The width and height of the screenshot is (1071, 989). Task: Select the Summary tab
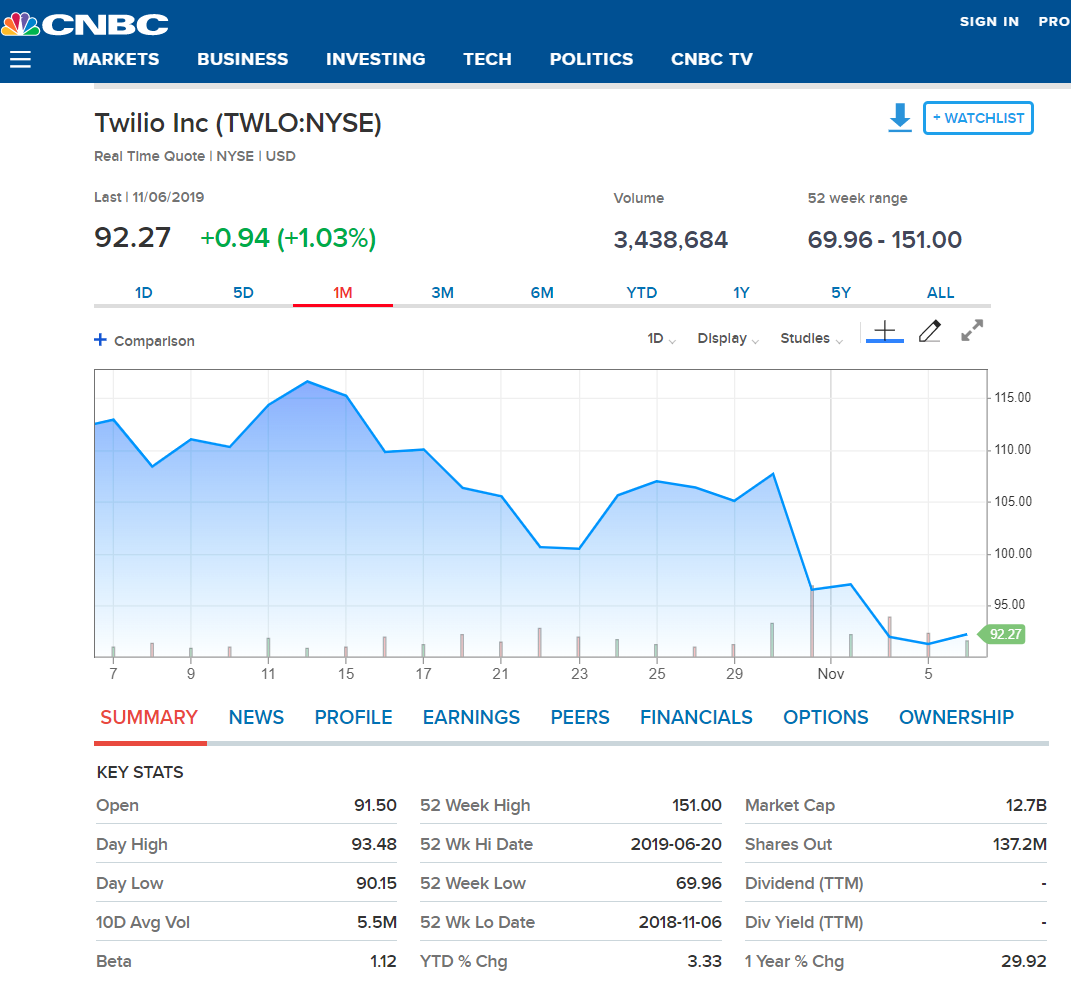[x=149, y=717]
